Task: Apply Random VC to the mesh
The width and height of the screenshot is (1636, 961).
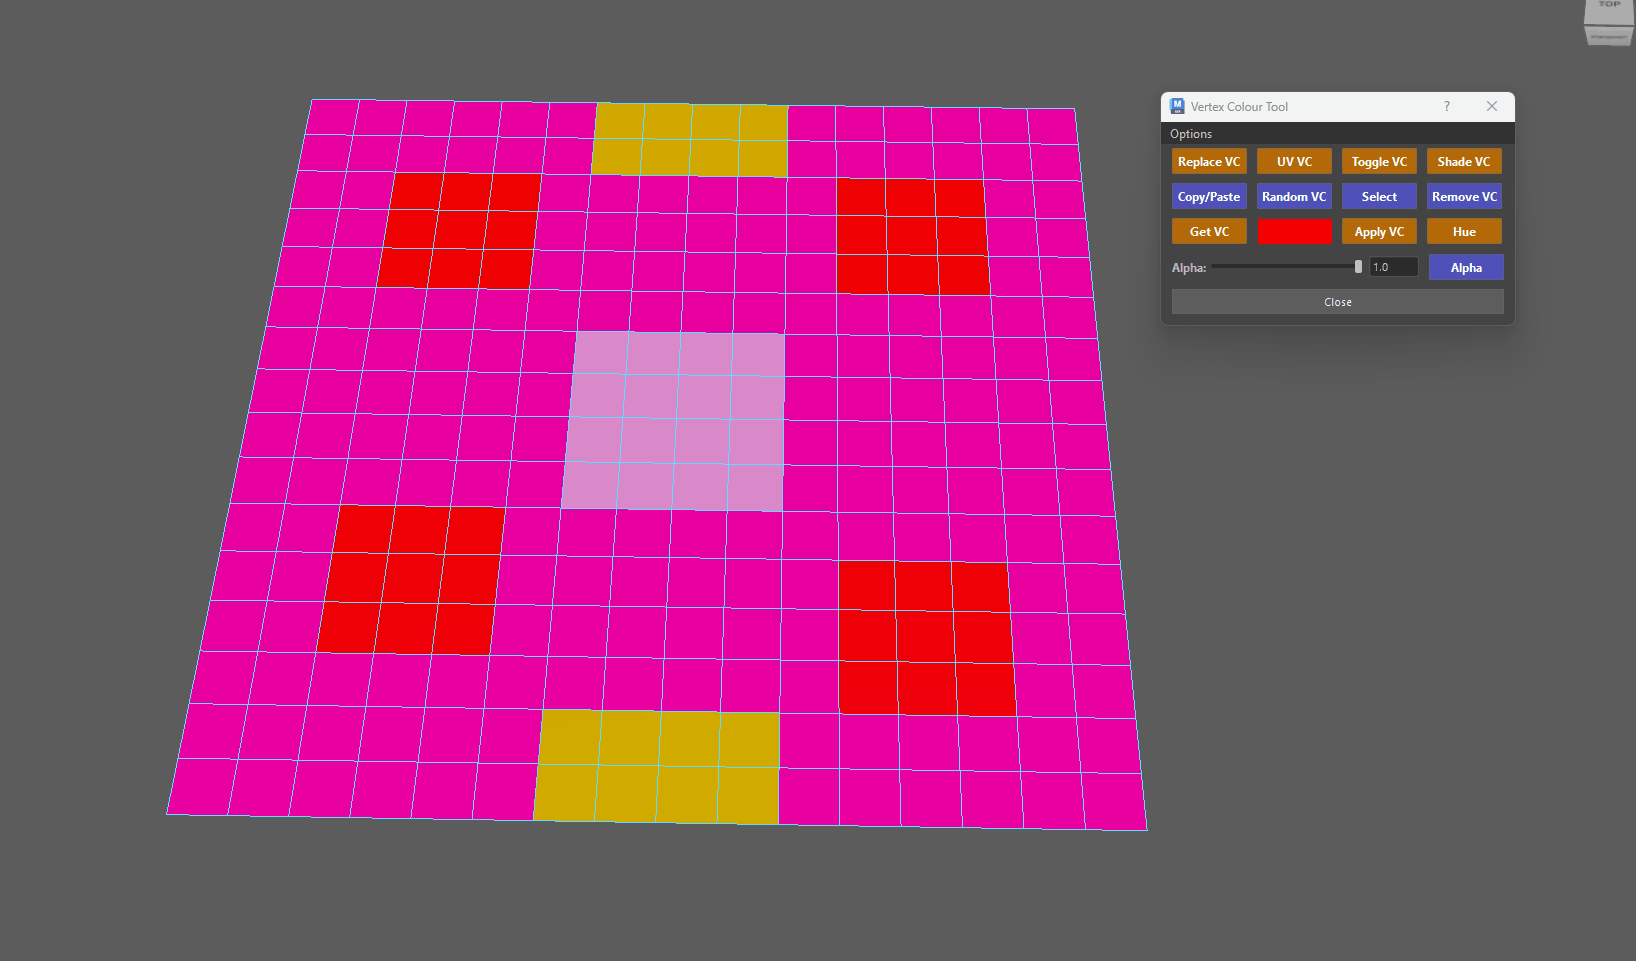Action: [1294, 197]
